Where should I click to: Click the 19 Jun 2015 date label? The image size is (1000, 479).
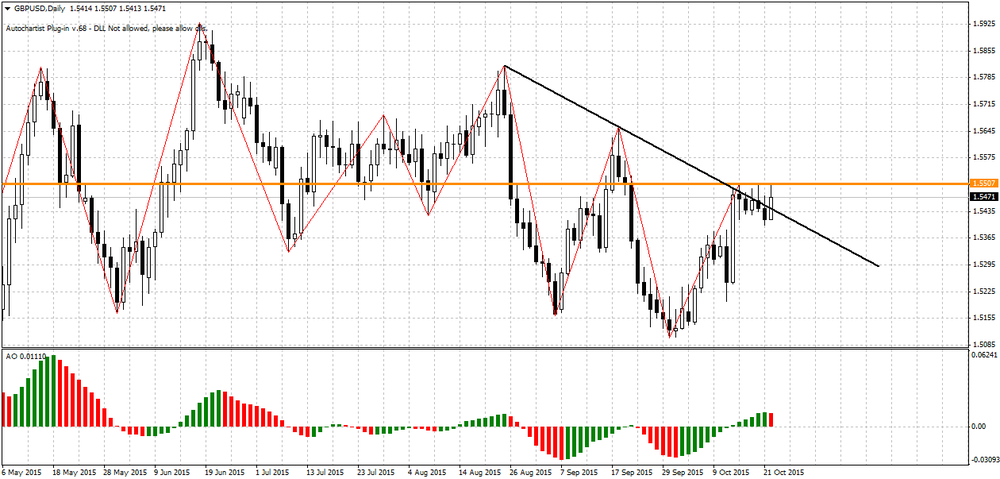(x=220, y=471)
